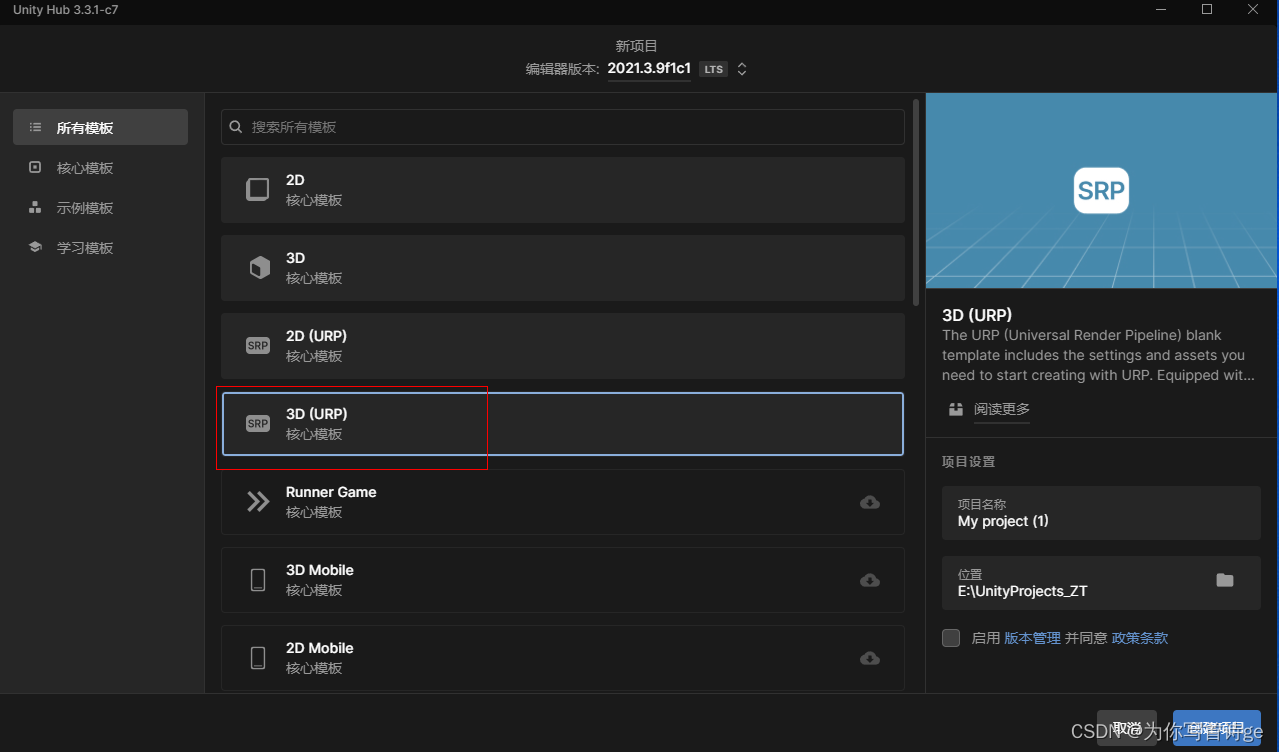
Task: Click the SRP icon of 3D (URP)
Action: [x=258, y=424]
